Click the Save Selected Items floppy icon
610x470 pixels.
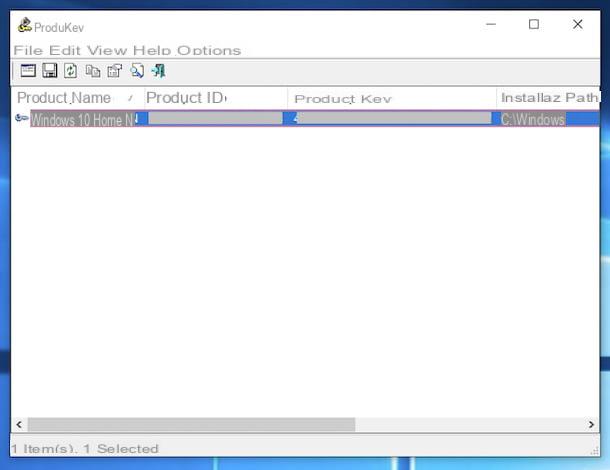(x=50, y=71)
